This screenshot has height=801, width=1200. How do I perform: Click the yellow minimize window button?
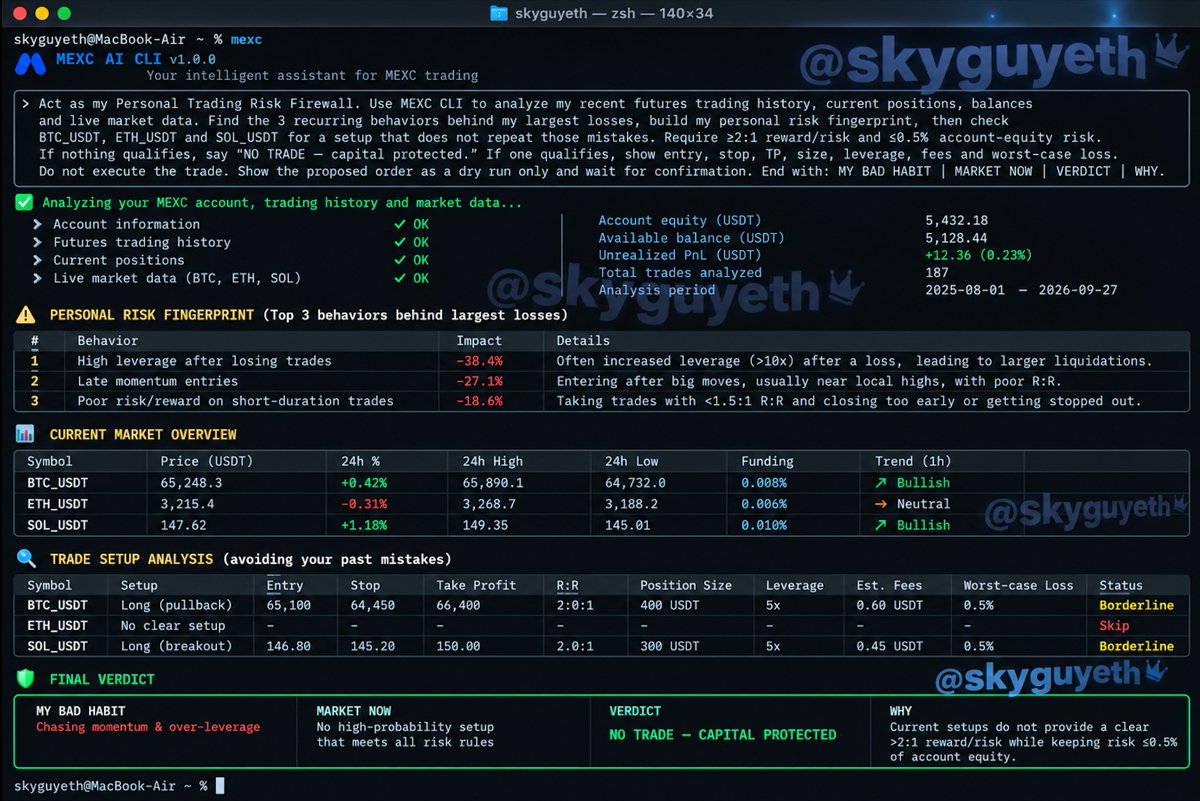(41, 14)
